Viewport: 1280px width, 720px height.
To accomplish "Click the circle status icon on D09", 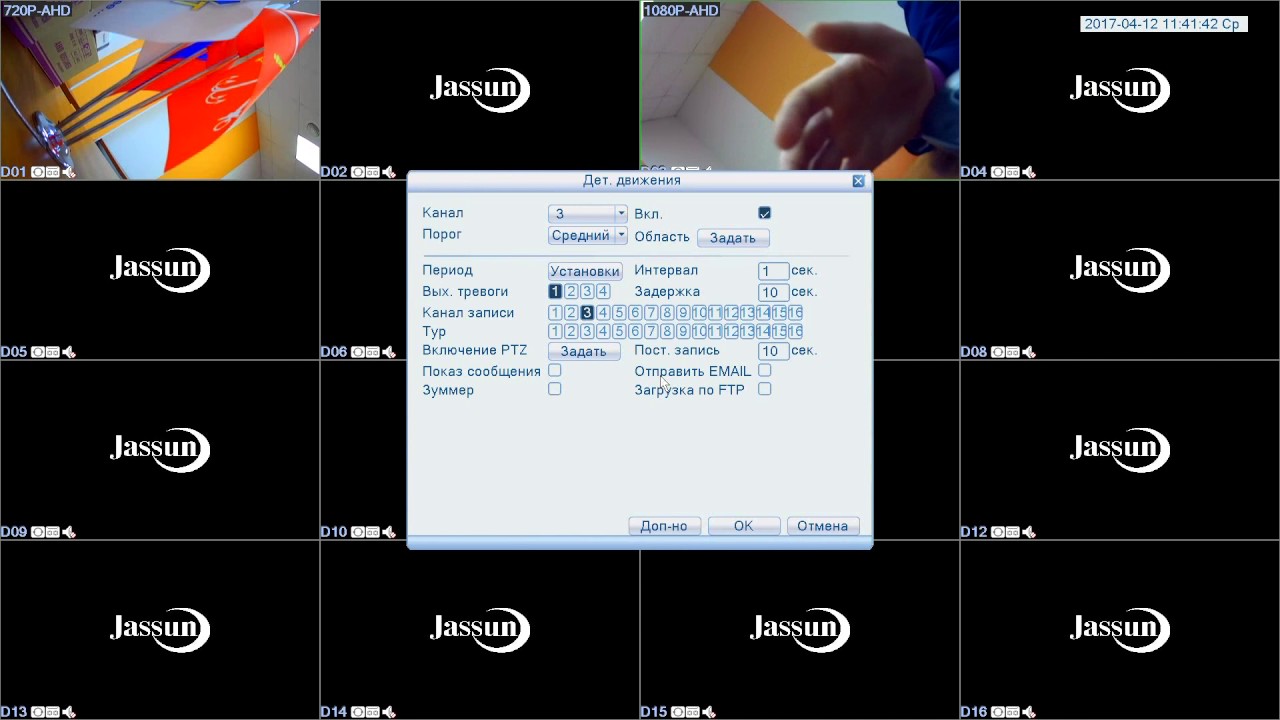I will click(38, 532).
